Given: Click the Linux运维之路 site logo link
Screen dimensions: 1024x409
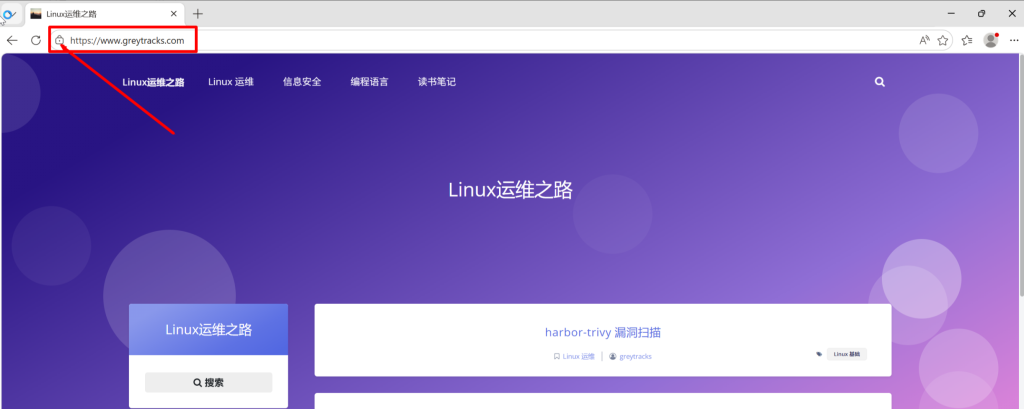Looking at the screenshot, I should click(x=153, y=82).
